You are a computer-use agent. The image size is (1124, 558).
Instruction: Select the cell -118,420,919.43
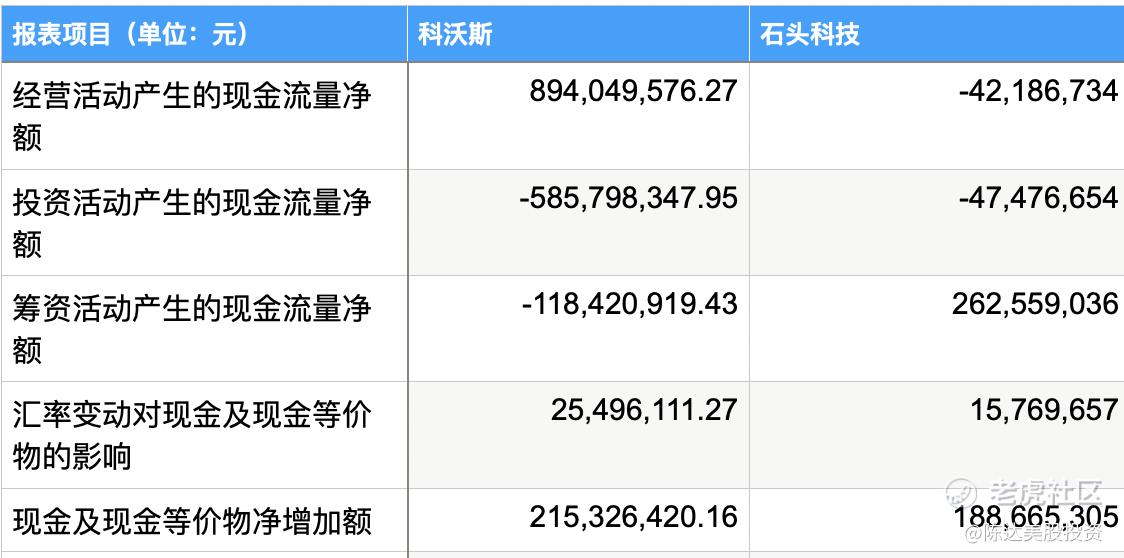[x=629, y=304]
